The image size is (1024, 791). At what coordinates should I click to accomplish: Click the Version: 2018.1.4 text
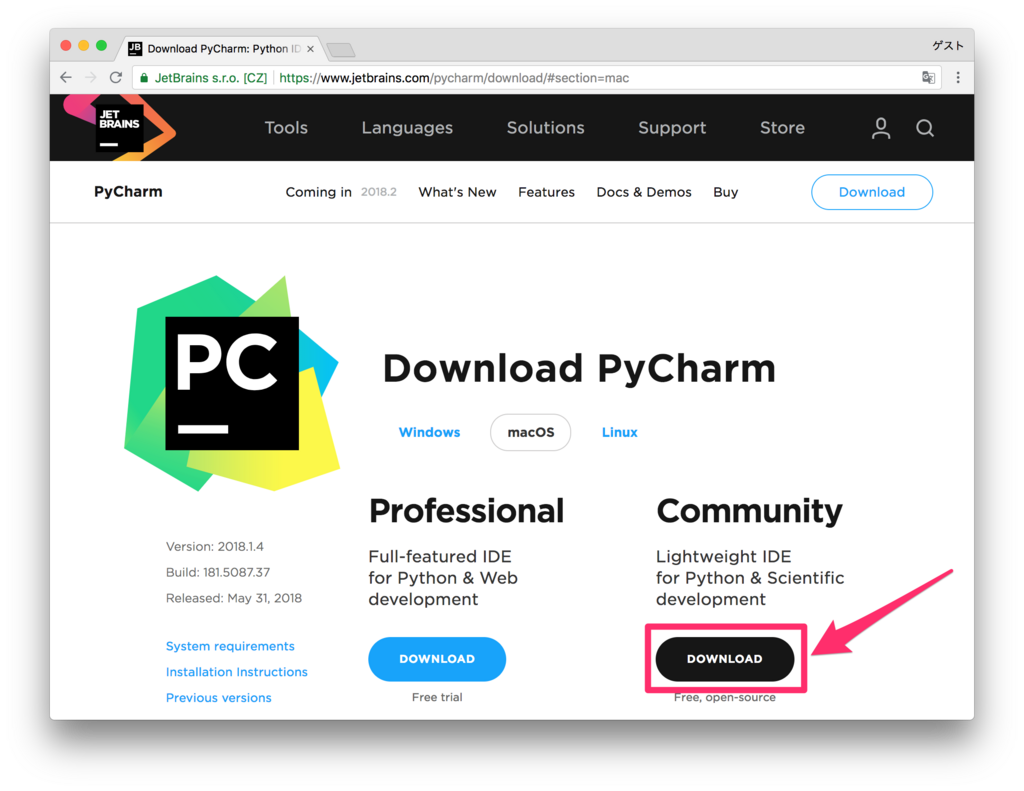coord(215,547)
